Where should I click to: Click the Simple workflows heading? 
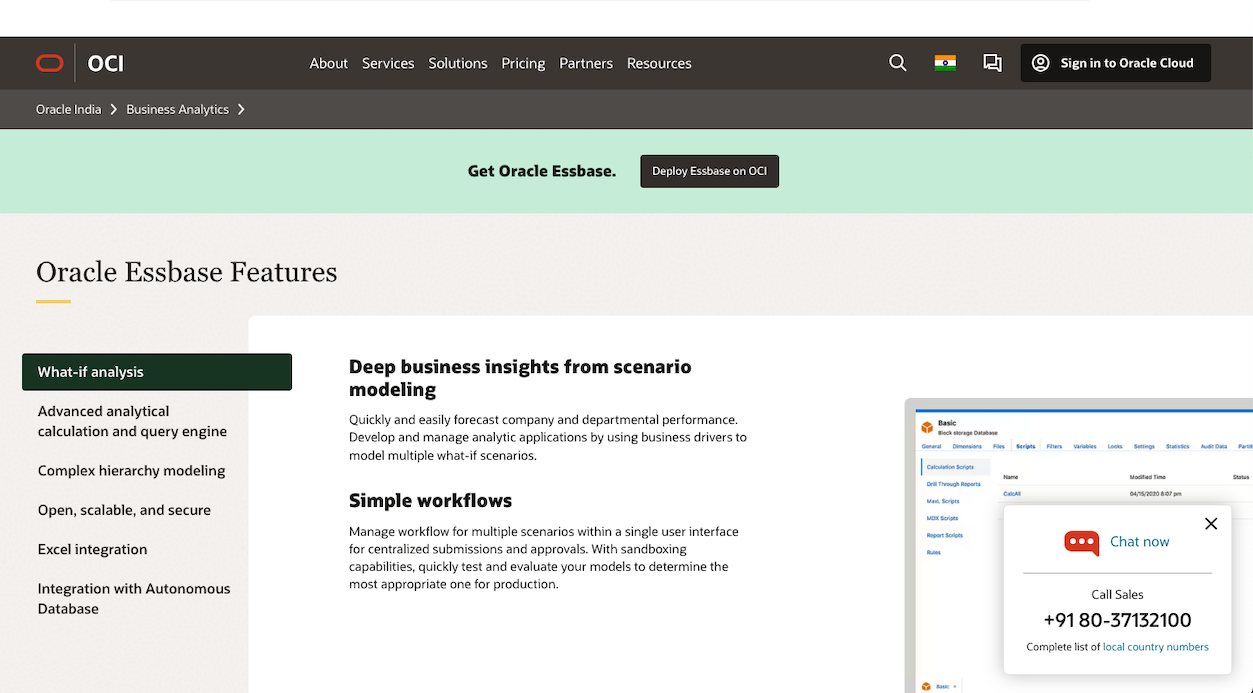pyautogui.click(x=430, y=501)
